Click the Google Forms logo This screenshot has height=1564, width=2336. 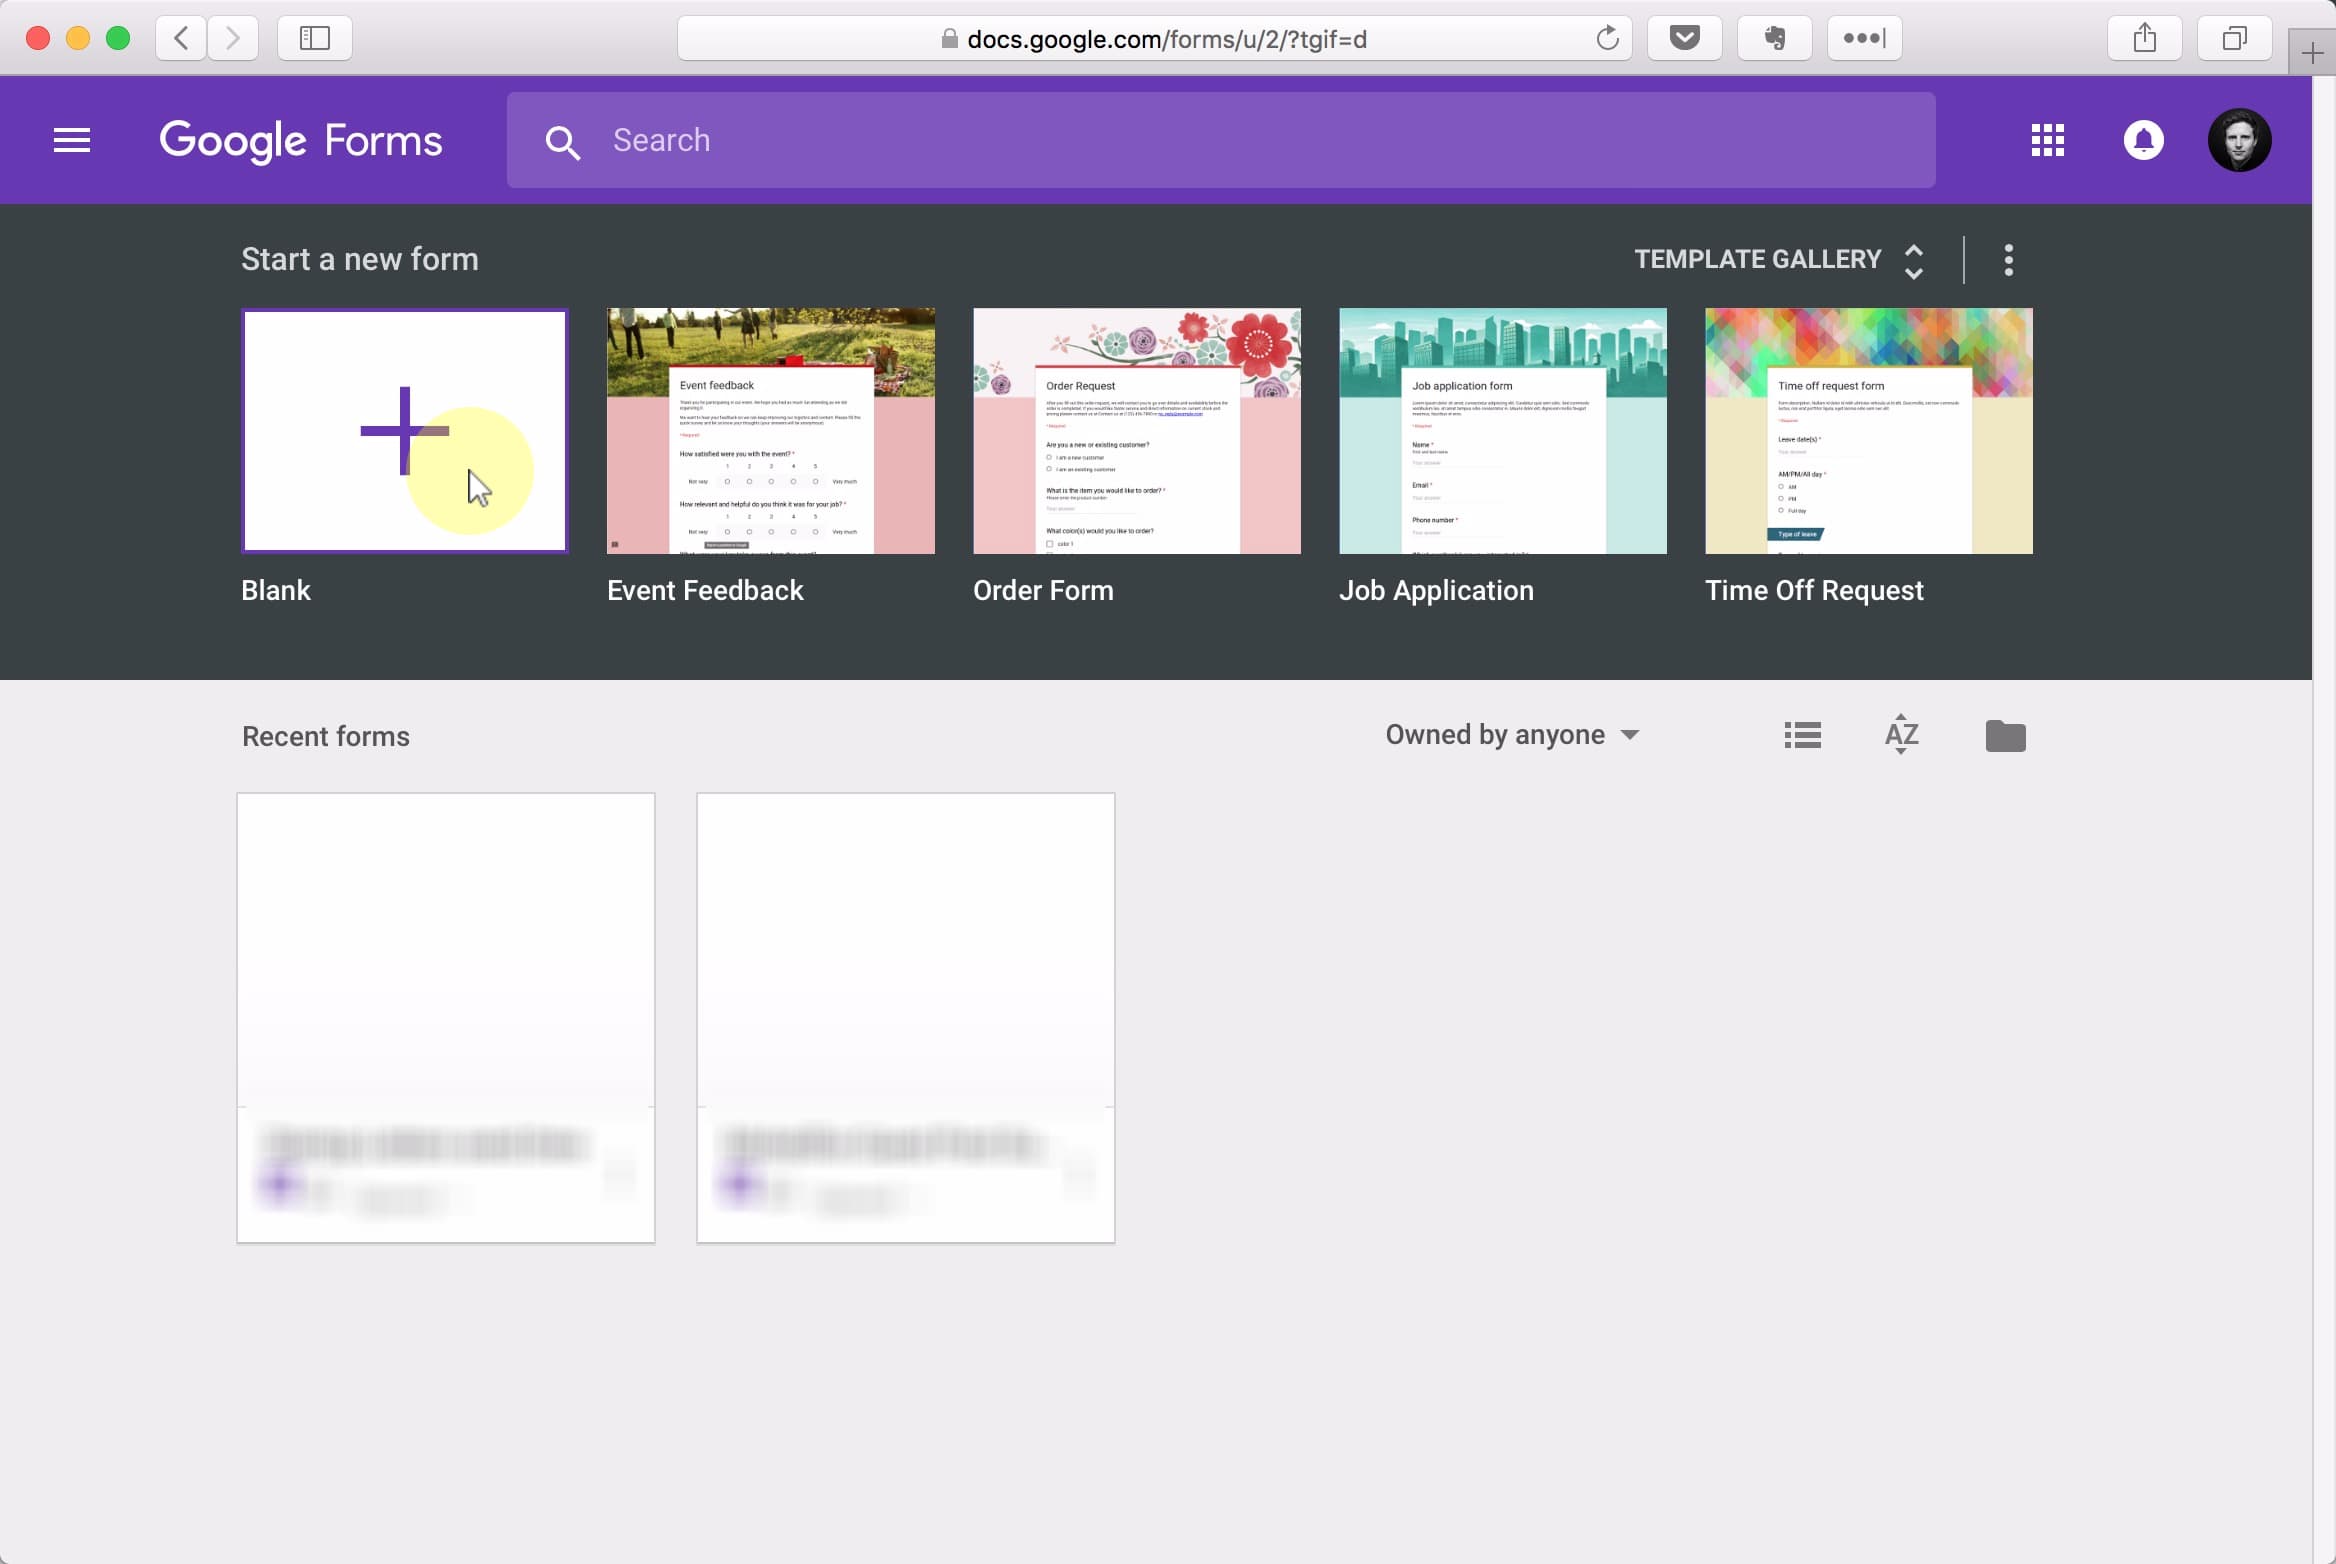coord(301,141)
